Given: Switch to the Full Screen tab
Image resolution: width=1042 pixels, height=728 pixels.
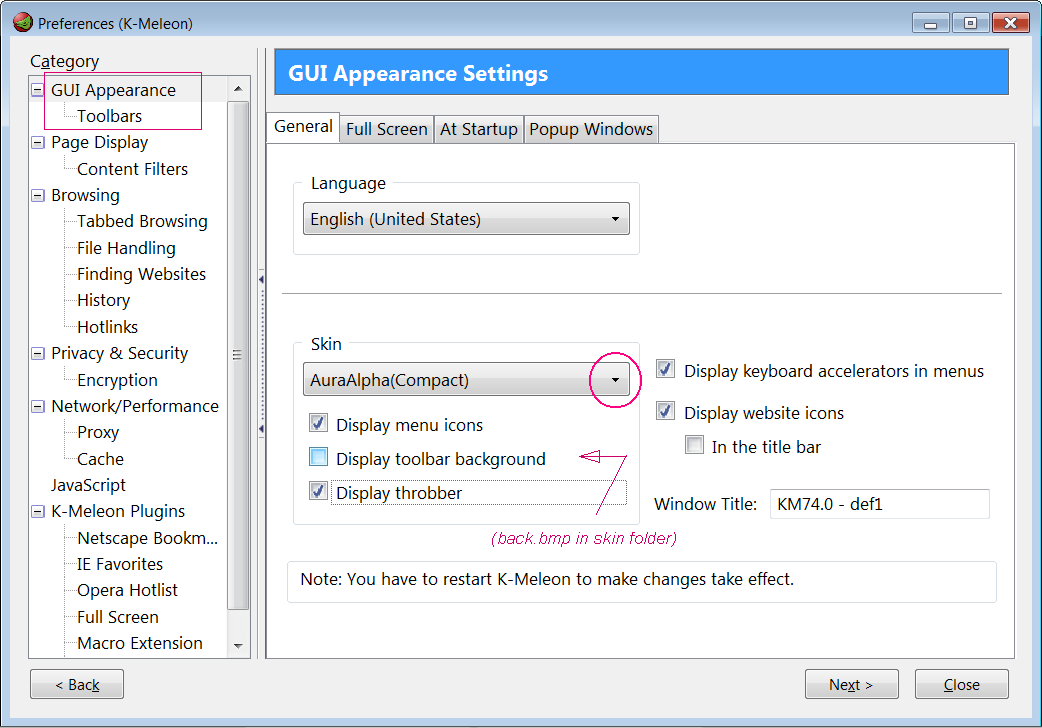Looking at the screenshot, I should pyautogui.click(x=386, y=129).
